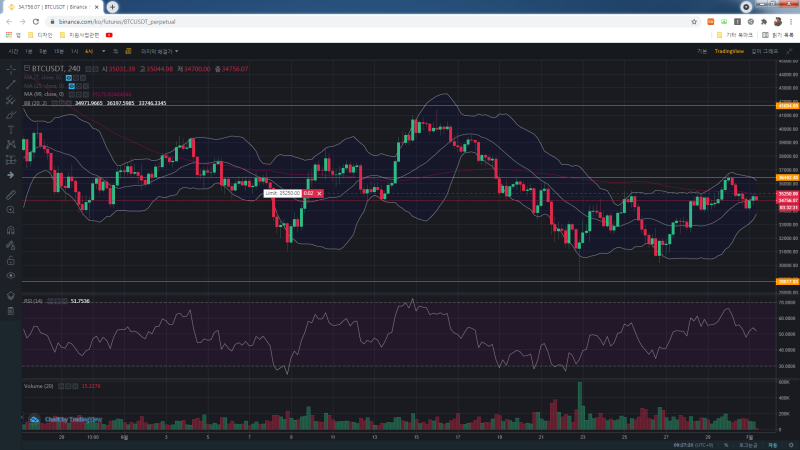
Task: Open settings for MA (7, close, 0)
Action: pyautogui.click(x=76, y=78)
